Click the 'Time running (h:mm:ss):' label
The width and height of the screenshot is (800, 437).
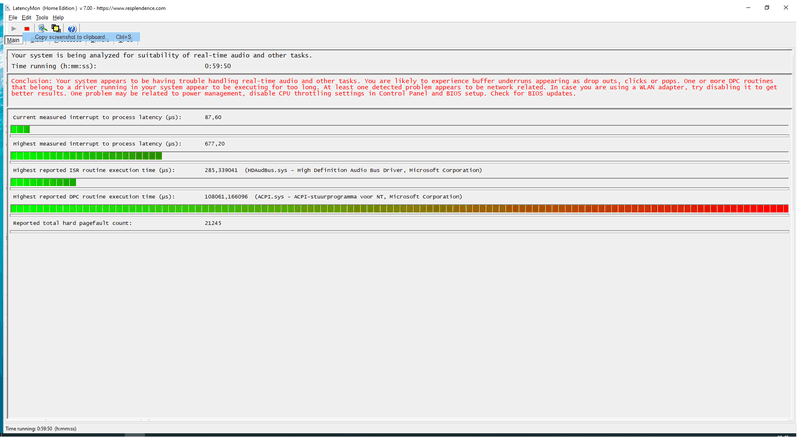54,66
